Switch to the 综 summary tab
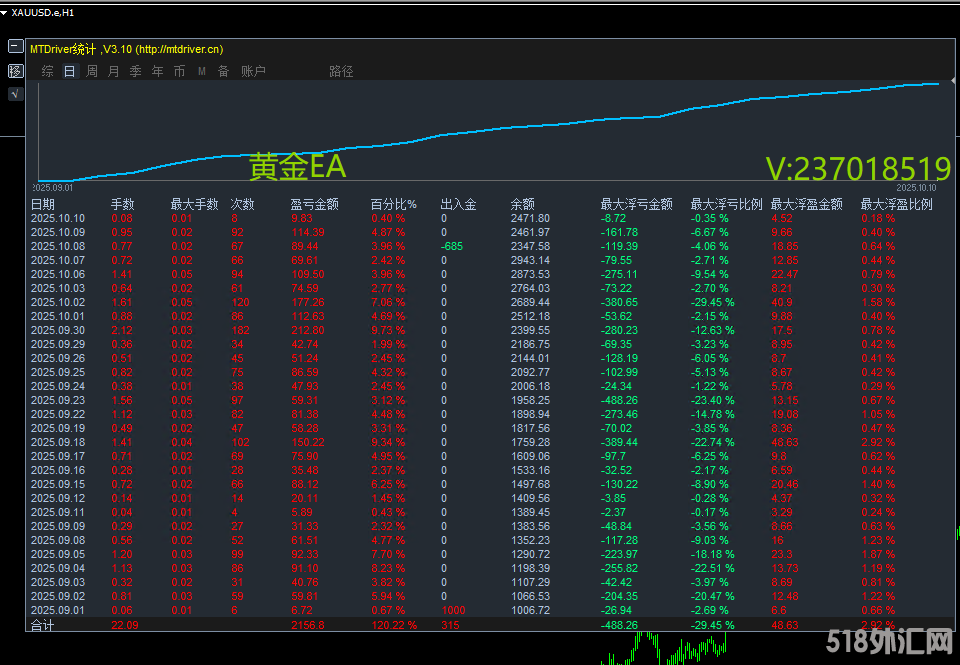The image size is (960, 665). pyautogui.click(x=47, y=71)
